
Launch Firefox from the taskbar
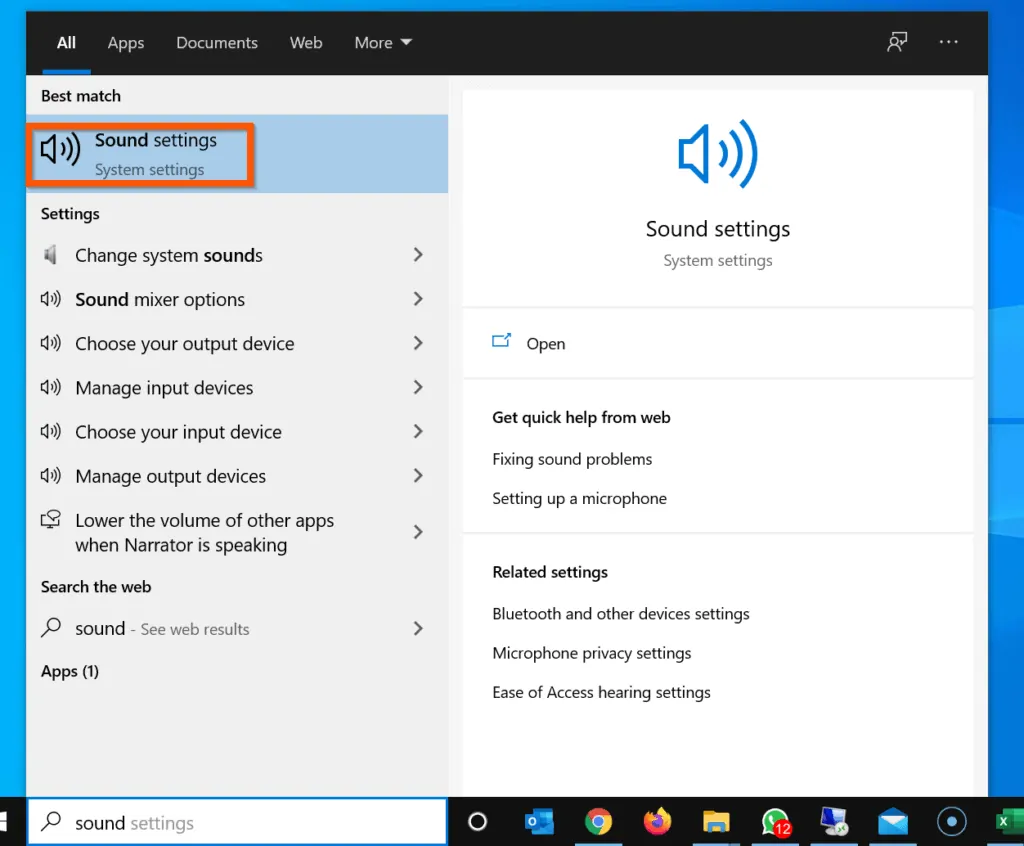click(x=657, y=822)
